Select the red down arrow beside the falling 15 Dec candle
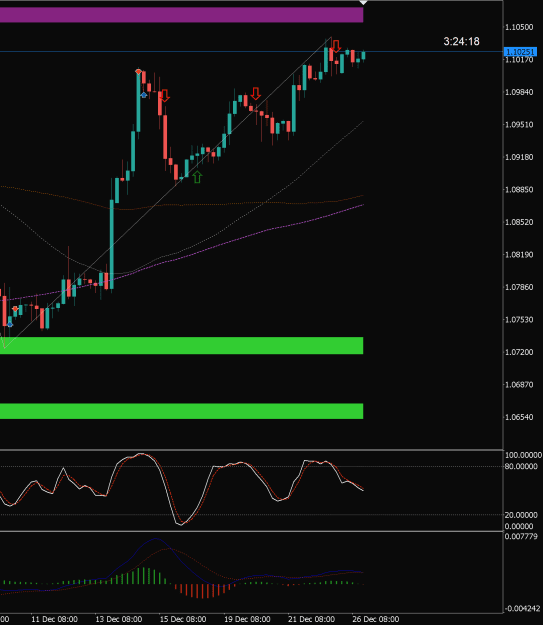This screenshot has width=543, height=625. [x=164, y=96]
